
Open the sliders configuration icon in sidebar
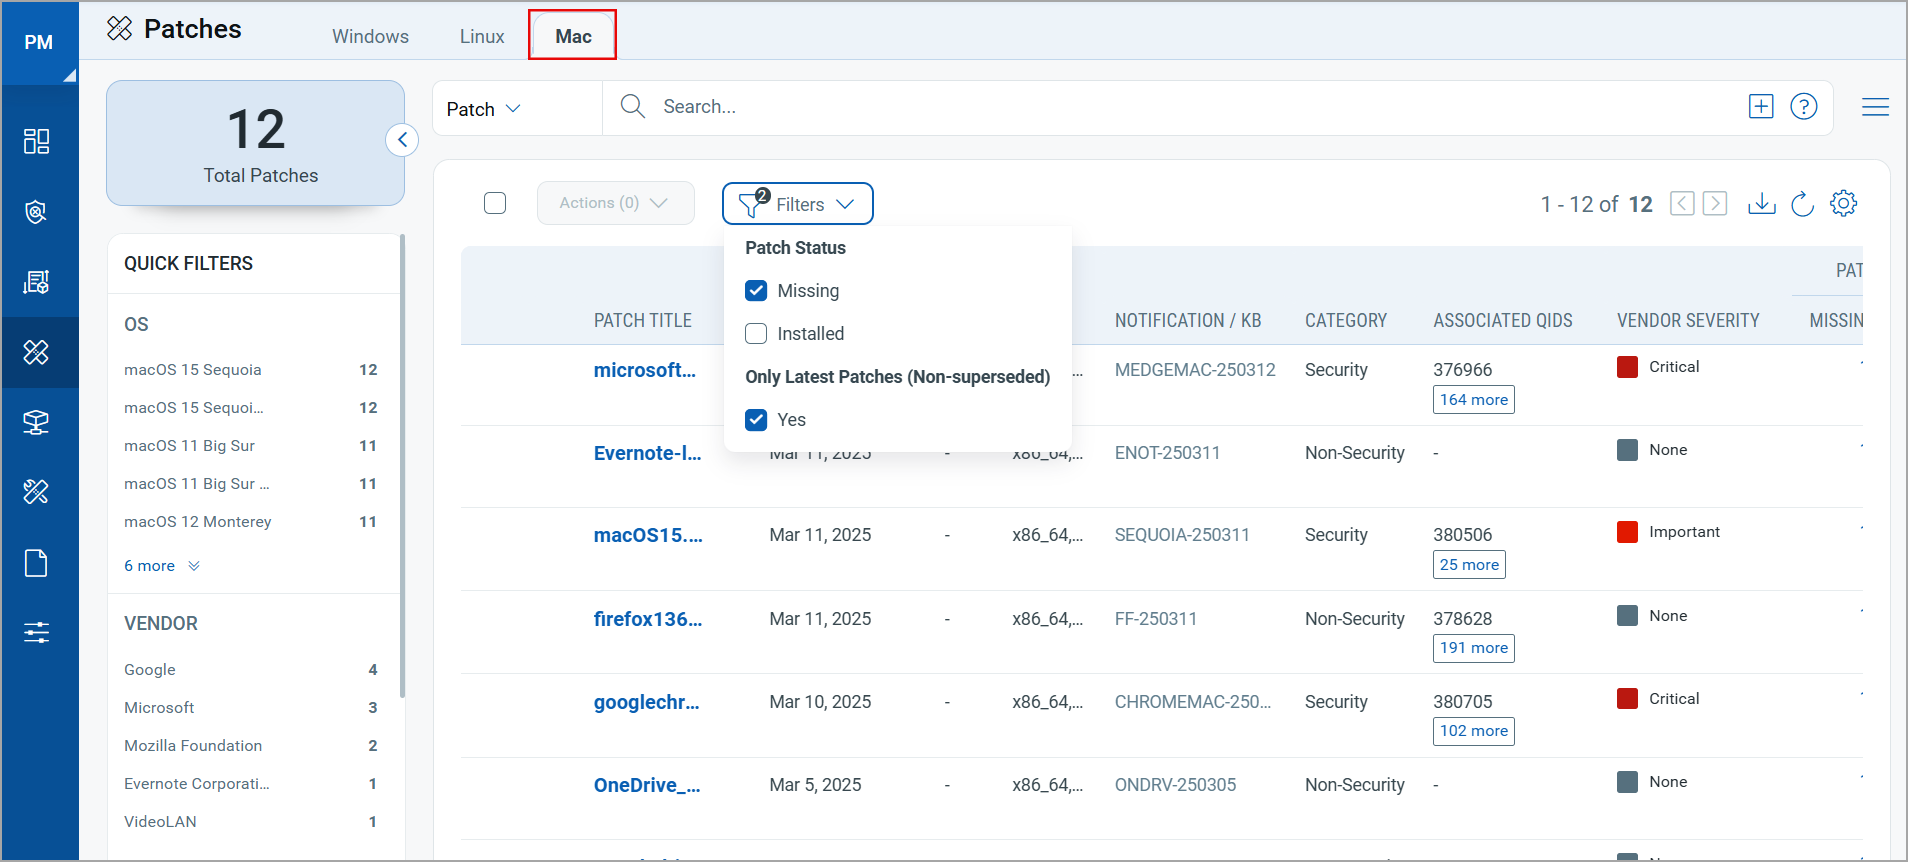[x=37, y=632]
